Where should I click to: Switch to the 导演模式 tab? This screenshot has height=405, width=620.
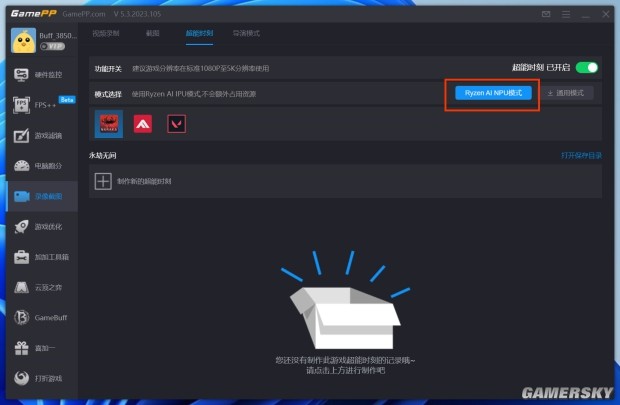pyautogui.click(x=246, y=33)
